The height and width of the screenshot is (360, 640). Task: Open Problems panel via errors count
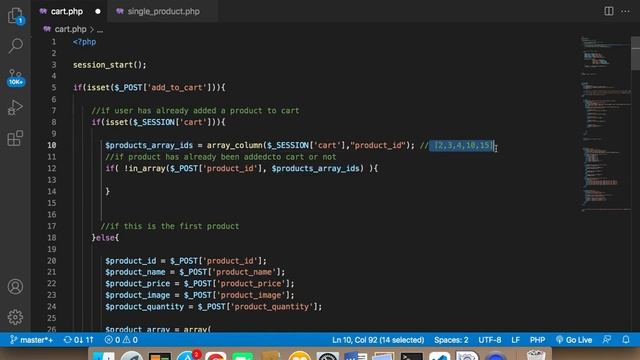[x=112, y=340]
